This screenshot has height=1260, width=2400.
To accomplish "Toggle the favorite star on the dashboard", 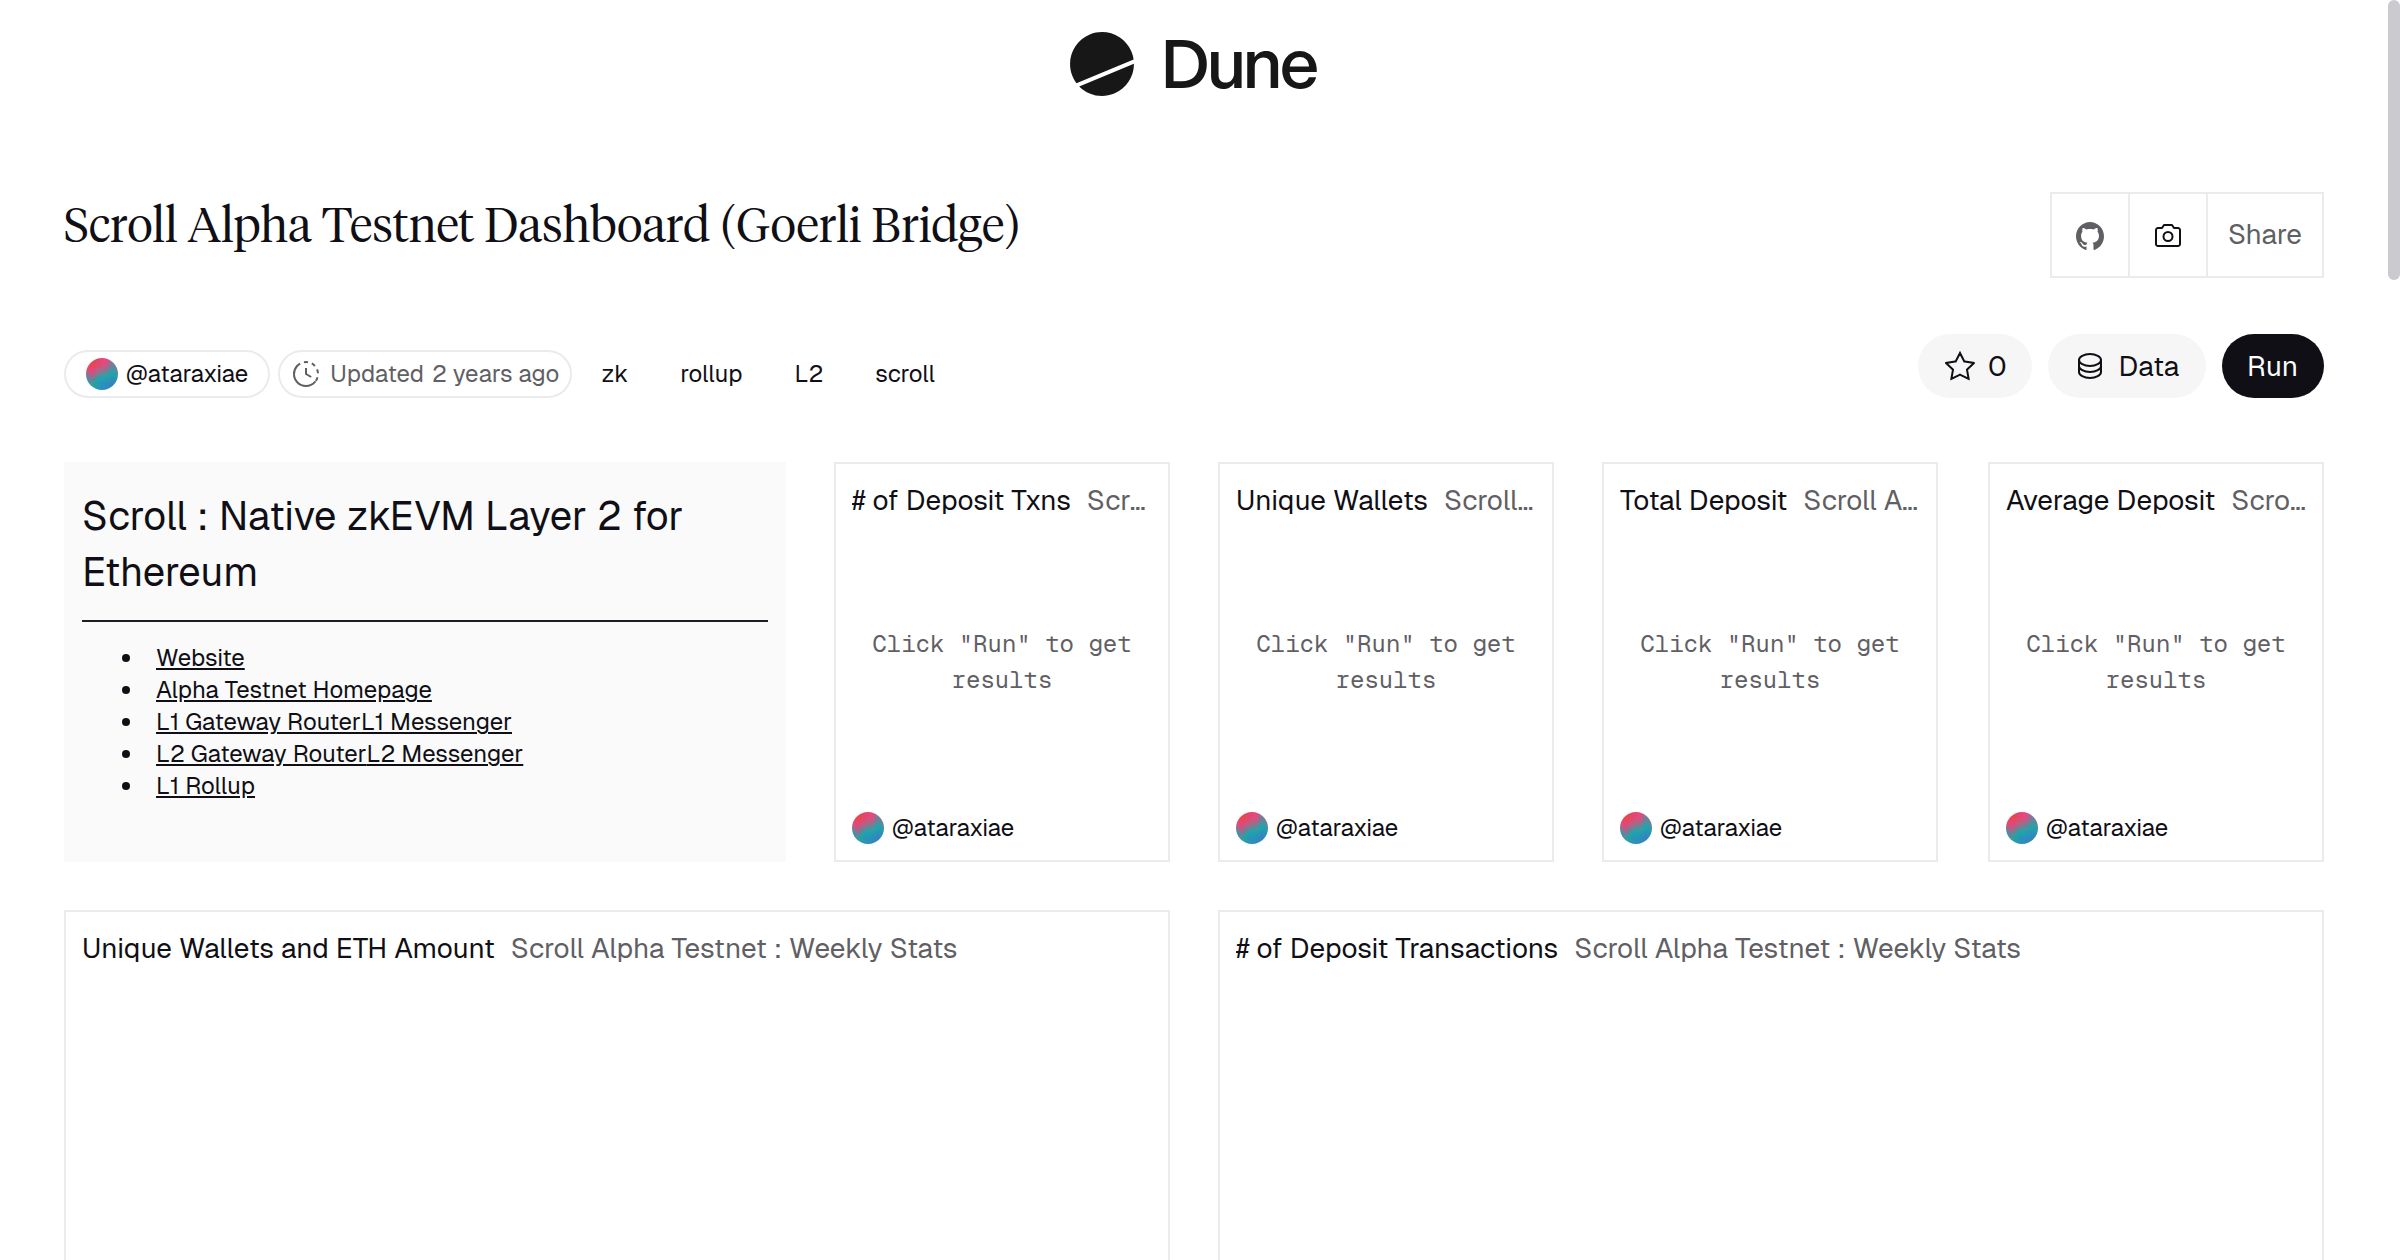I will [x=1959, y=366].
